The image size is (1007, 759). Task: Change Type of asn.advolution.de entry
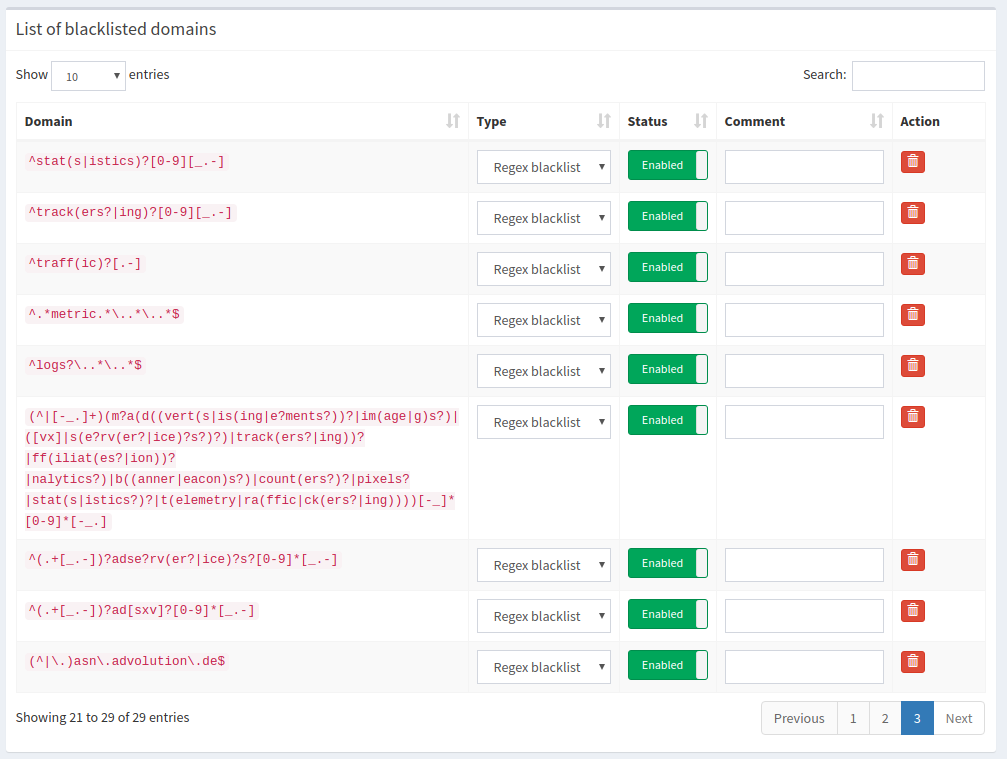pos(544,667)
